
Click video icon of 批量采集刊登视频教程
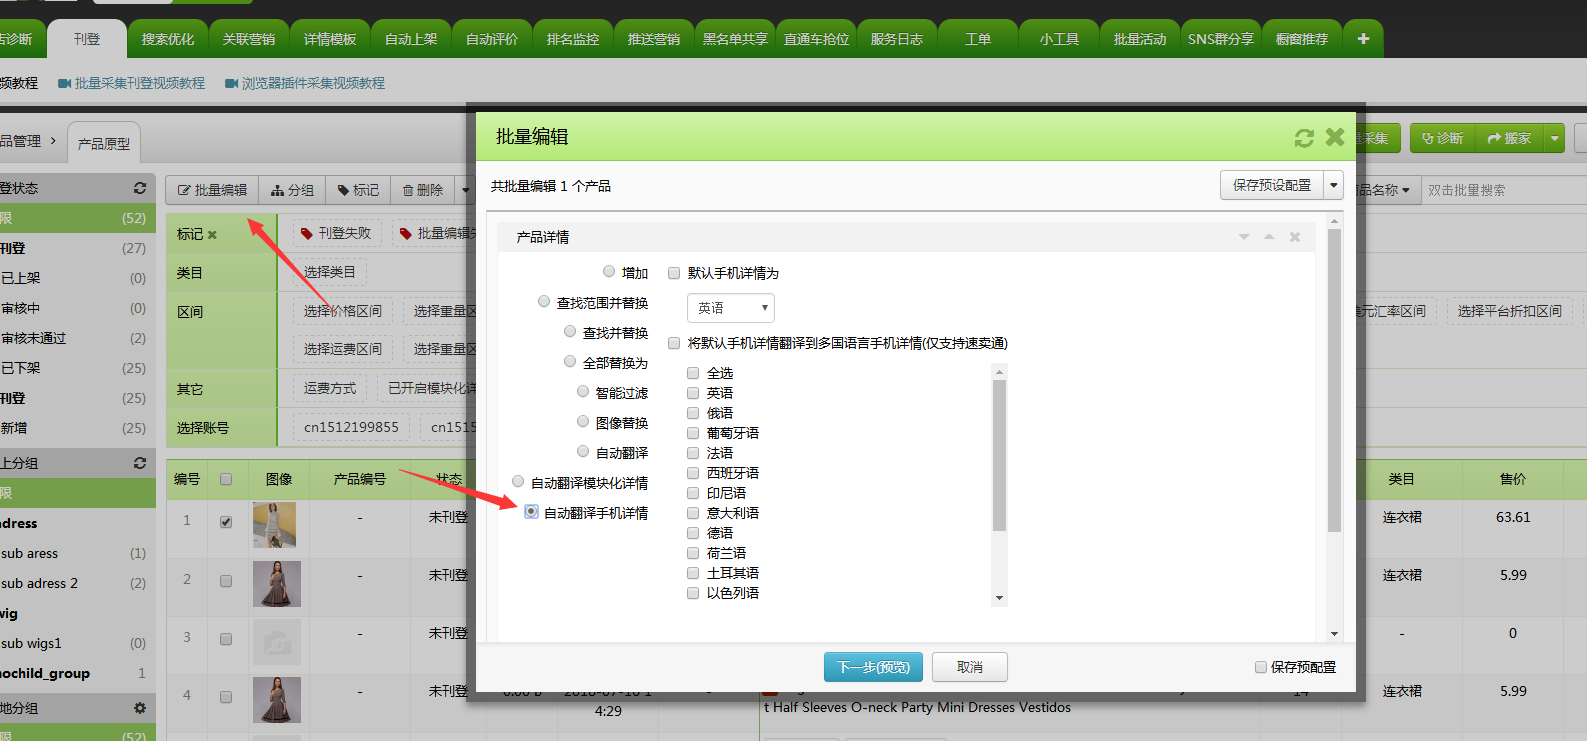point(65,83)
